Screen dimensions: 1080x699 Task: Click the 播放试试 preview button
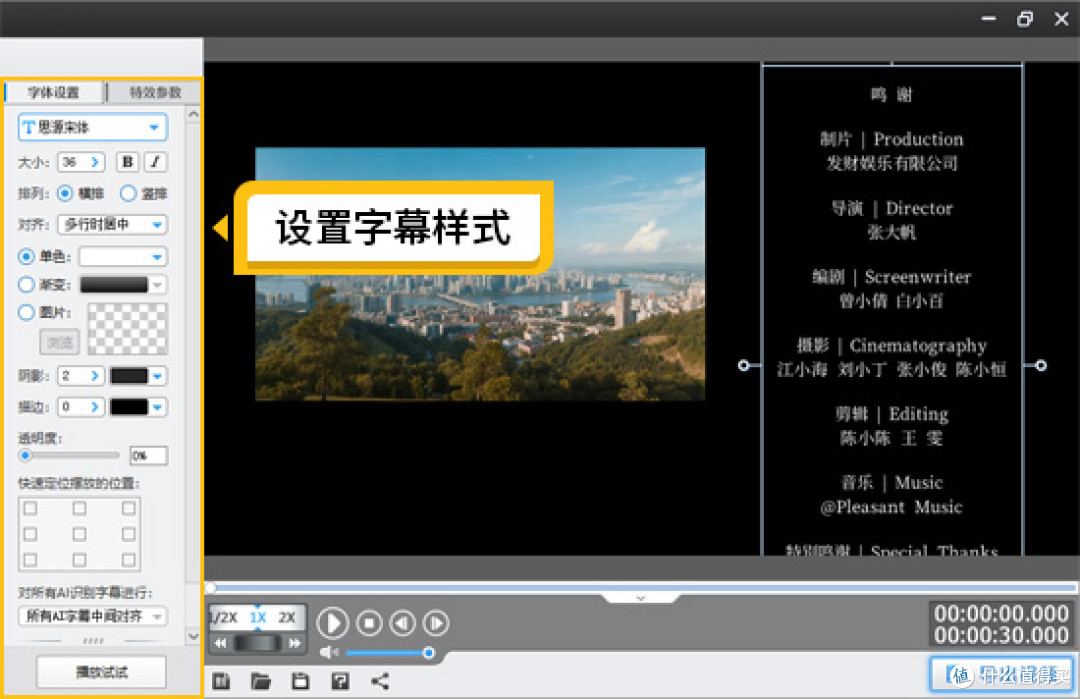[x=101, y=671]
